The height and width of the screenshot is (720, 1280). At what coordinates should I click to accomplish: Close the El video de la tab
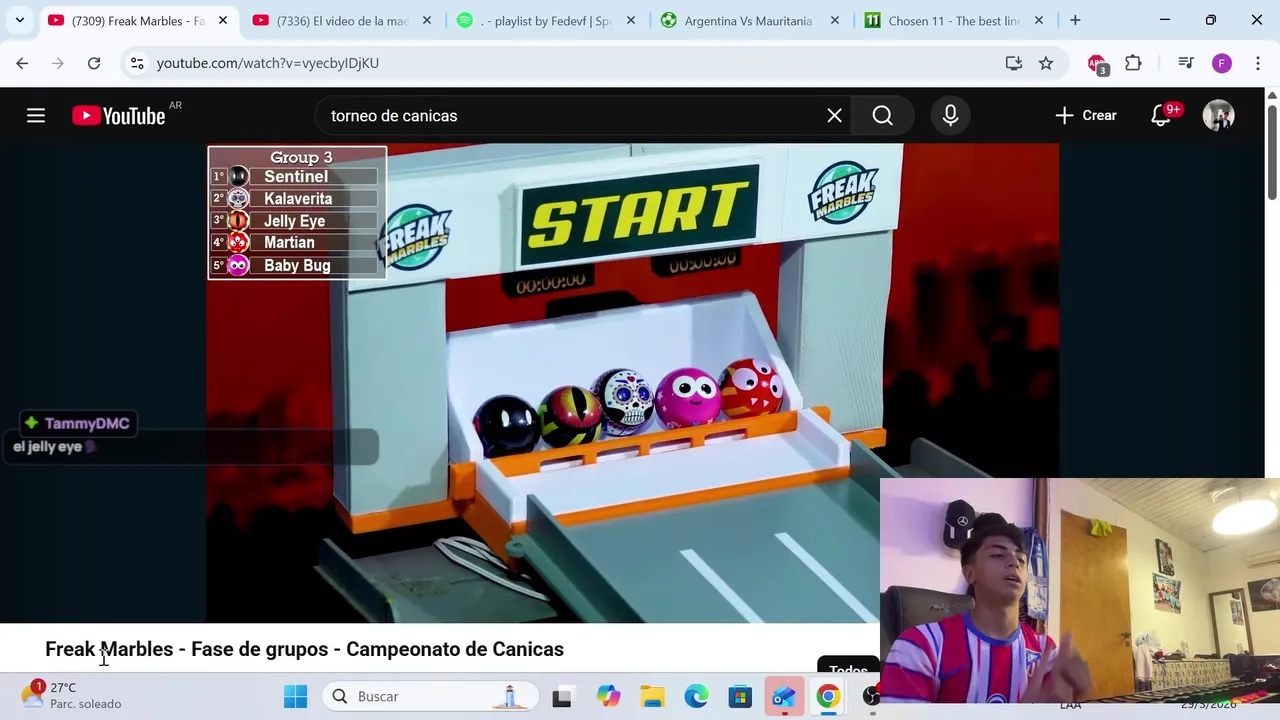(x=427, y=20)
